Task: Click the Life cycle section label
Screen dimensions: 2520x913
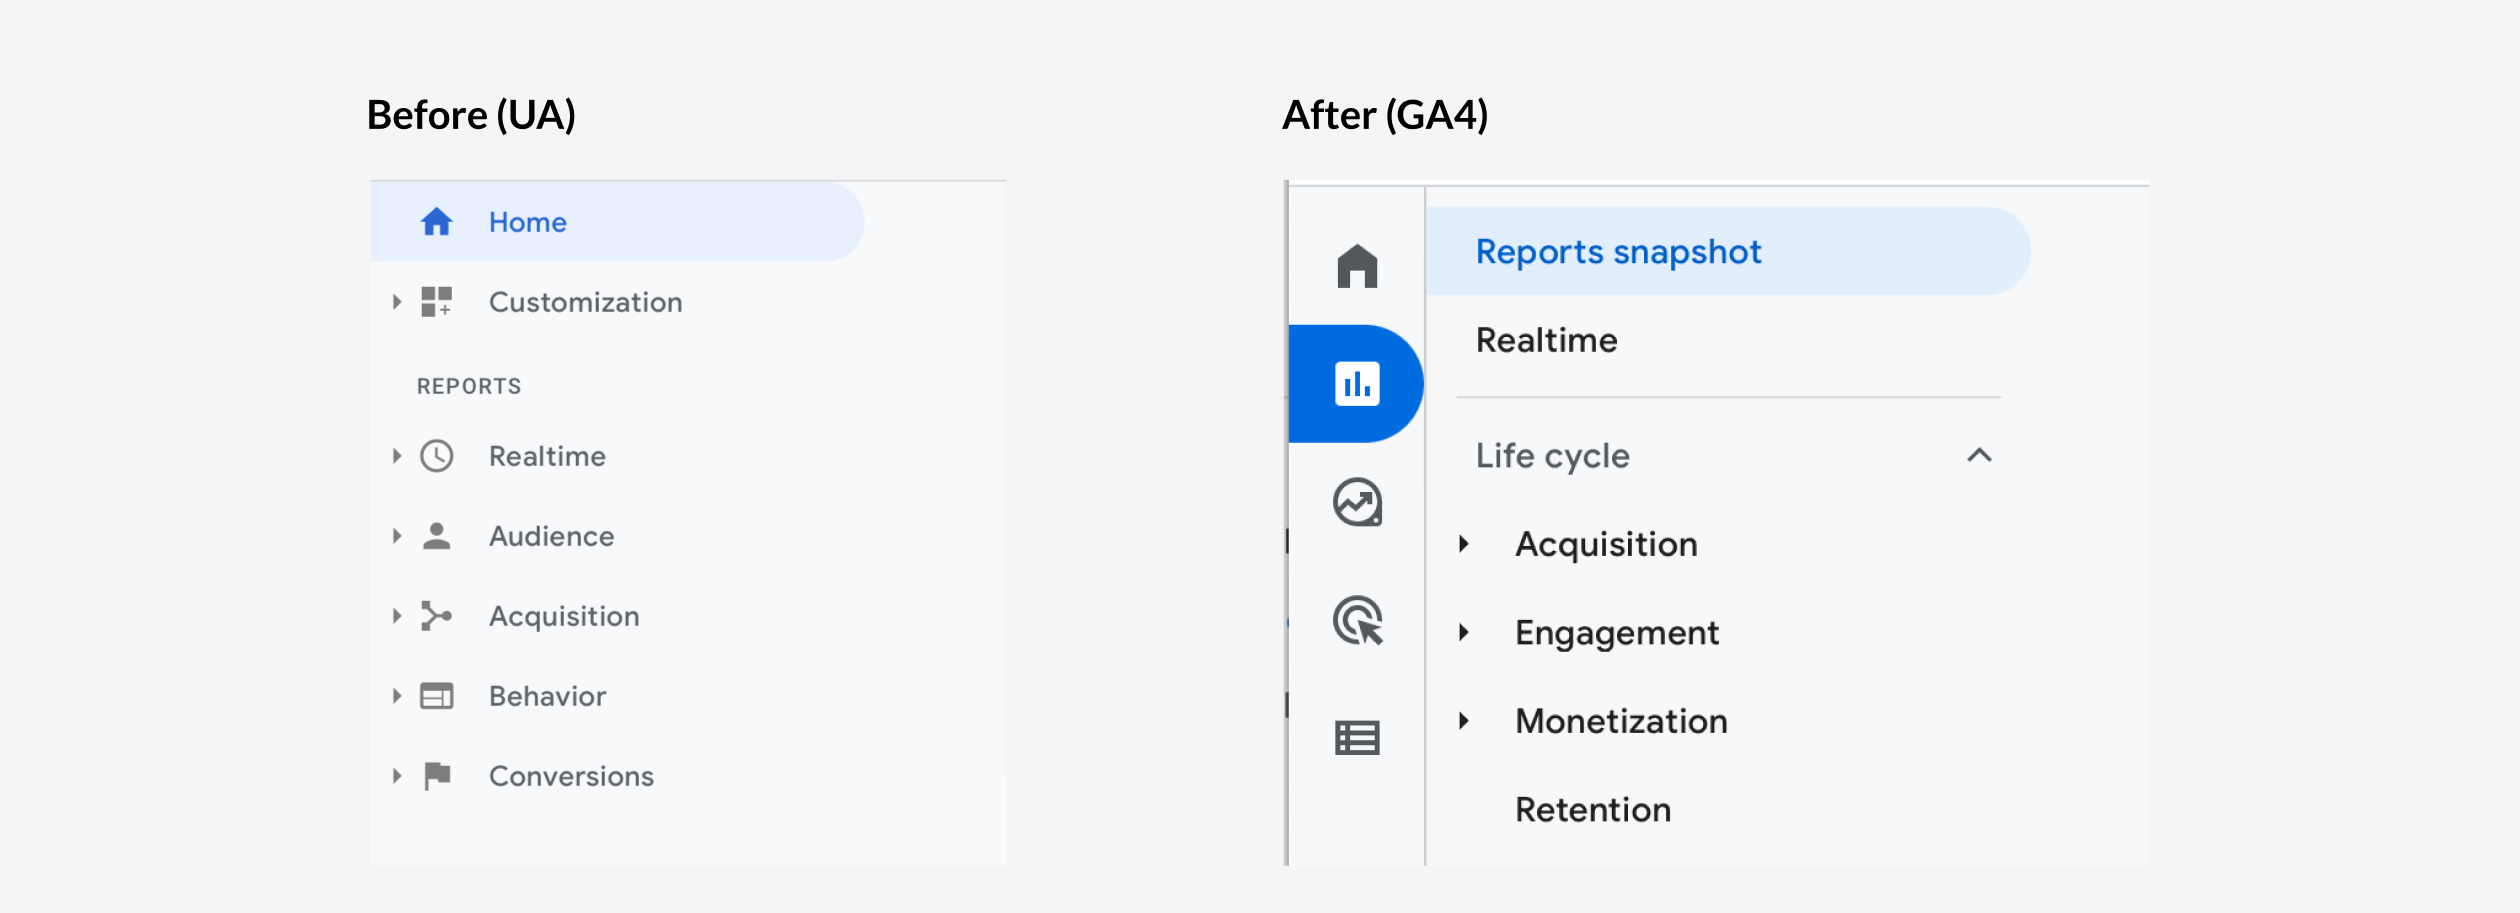Action: point(1552,456)
